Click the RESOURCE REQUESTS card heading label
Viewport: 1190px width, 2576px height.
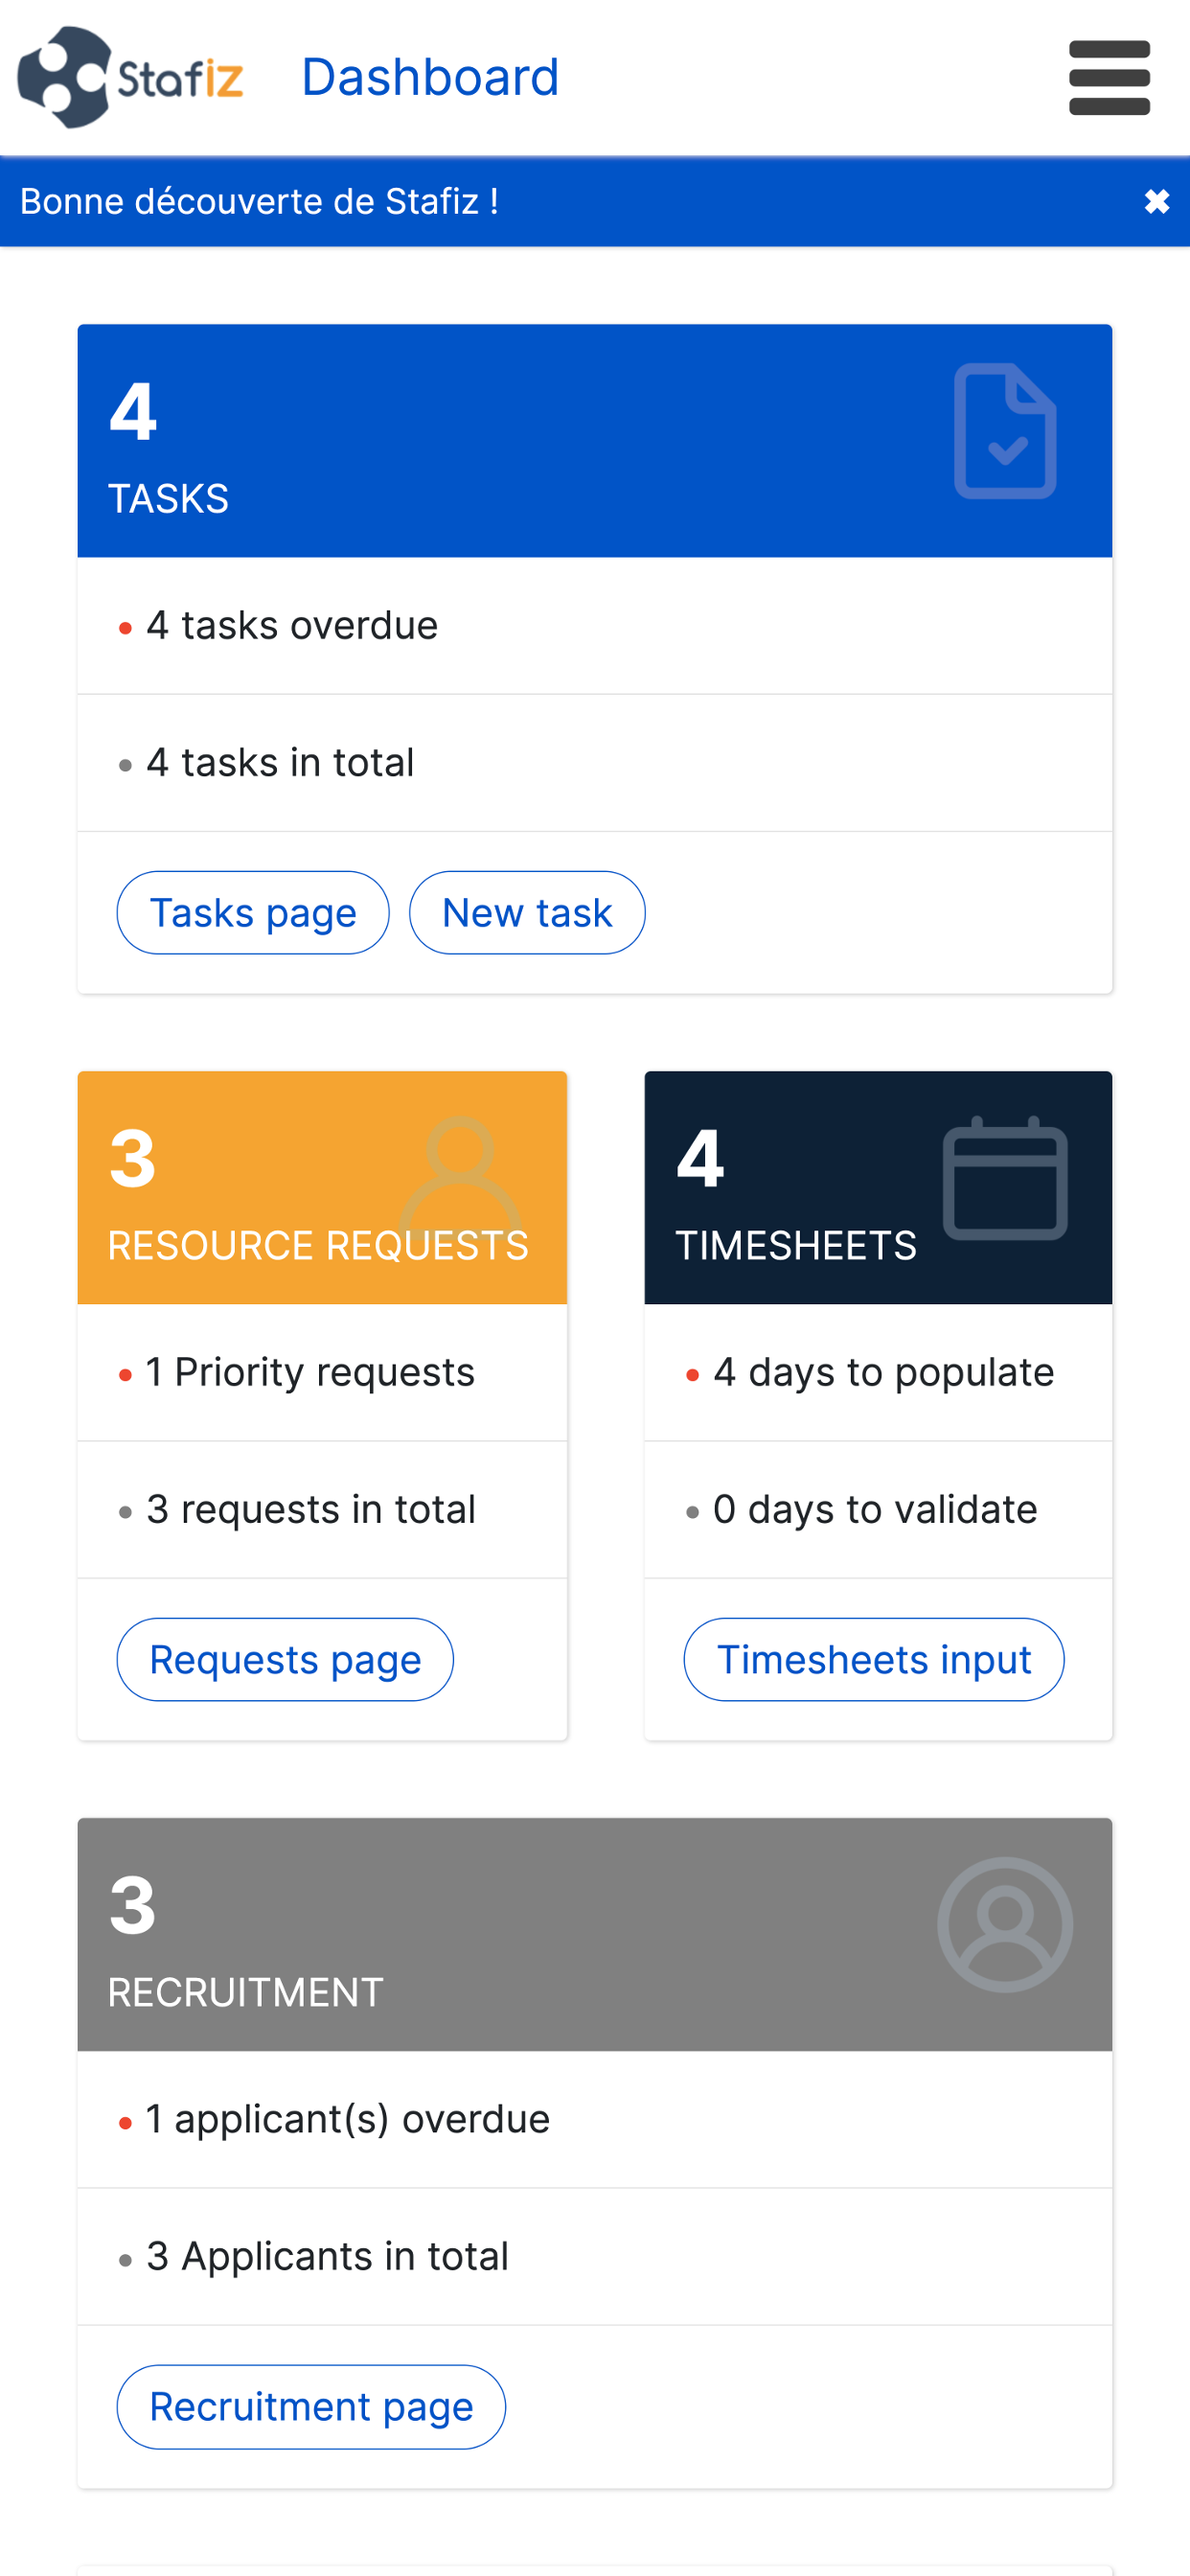(x=318, y=1246)
